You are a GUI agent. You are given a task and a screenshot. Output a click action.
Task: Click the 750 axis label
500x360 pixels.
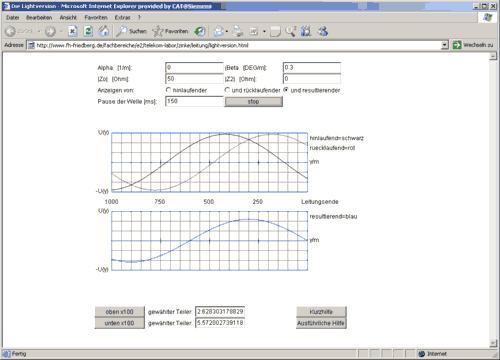[x=160, y=202]
